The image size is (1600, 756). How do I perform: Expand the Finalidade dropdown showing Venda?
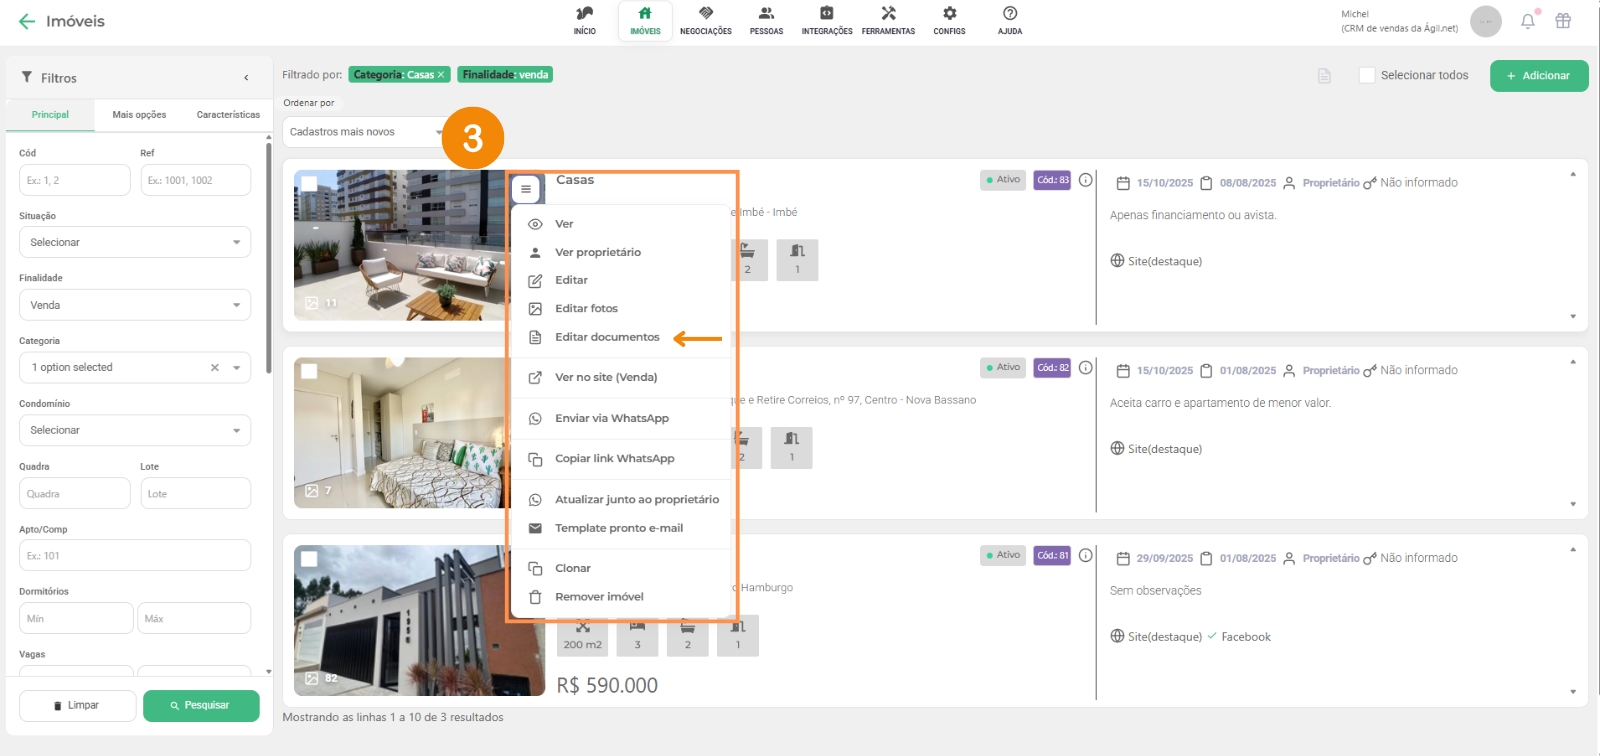(x=135, y=305)
